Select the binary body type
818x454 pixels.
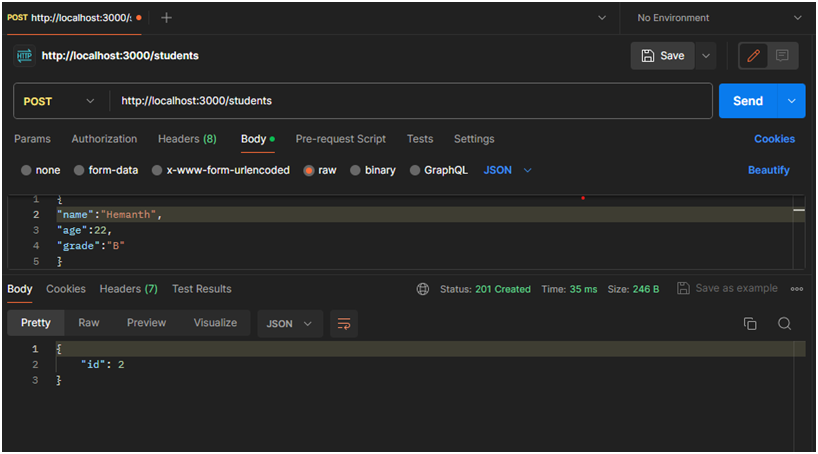pos(372,170)
